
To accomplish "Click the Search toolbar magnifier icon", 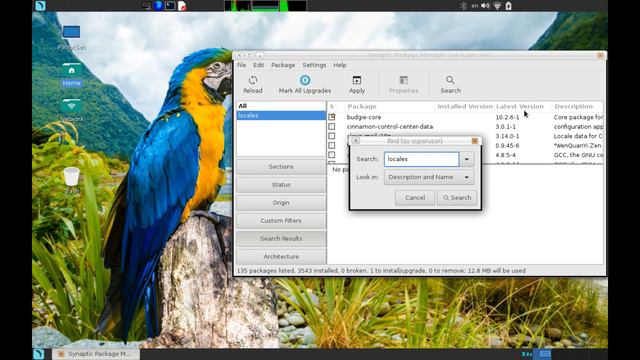I will tap(450, 80).
